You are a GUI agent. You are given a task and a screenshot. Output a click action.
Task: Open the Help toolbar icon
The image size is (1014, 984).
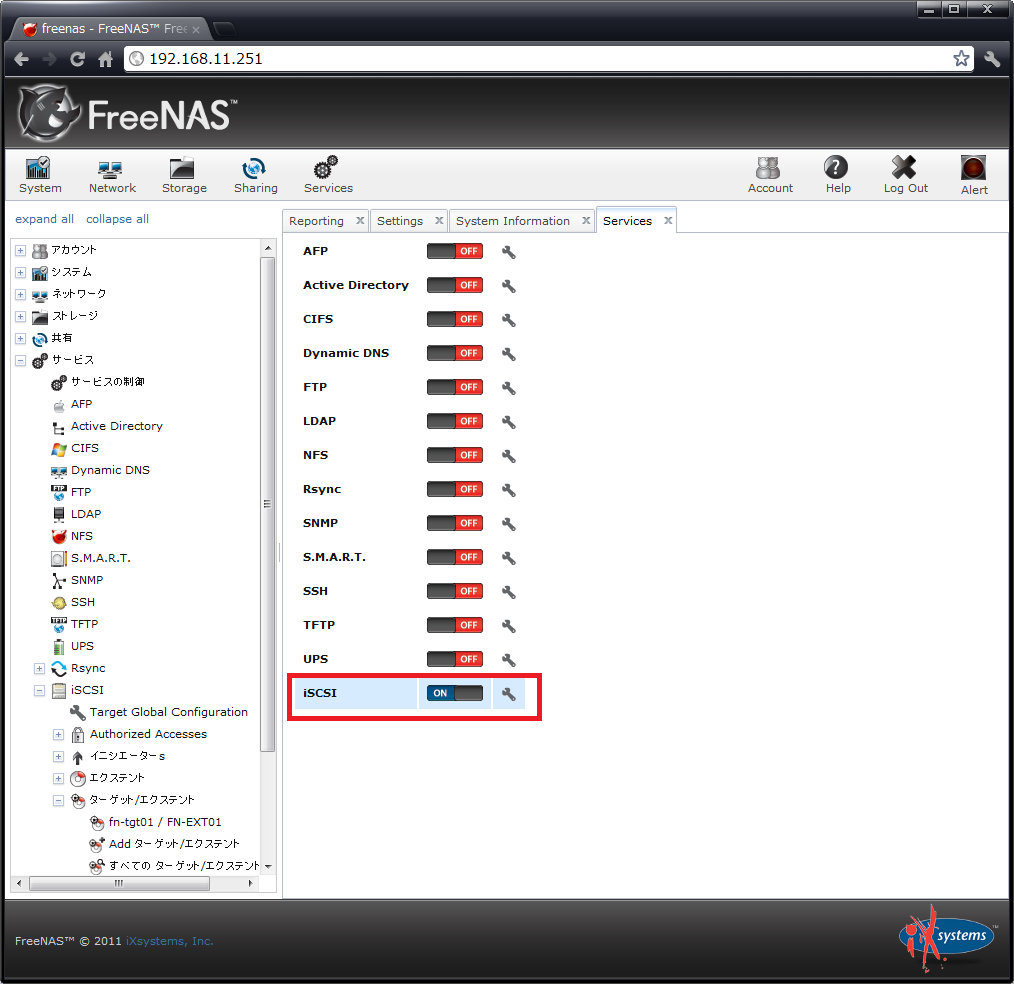coord(837,175)
